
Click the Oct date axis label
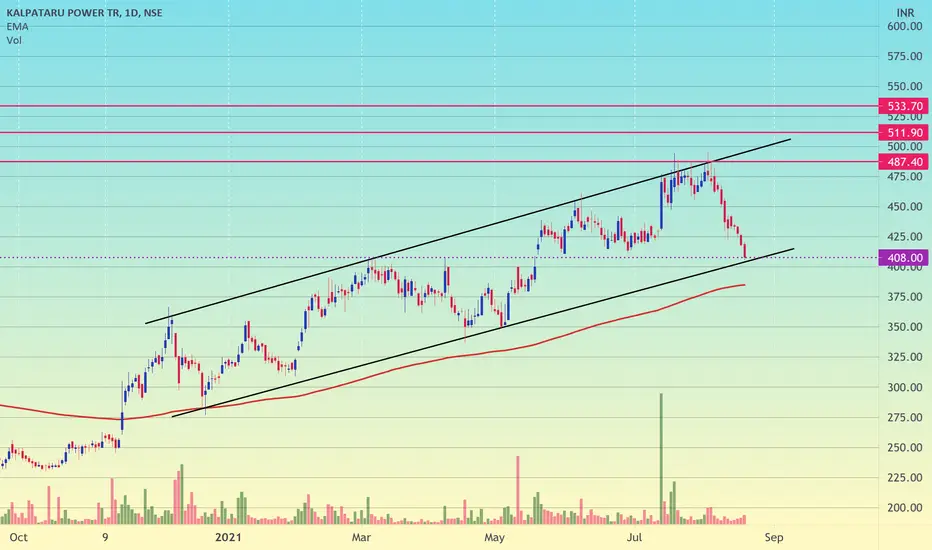[x=18, y=538]
